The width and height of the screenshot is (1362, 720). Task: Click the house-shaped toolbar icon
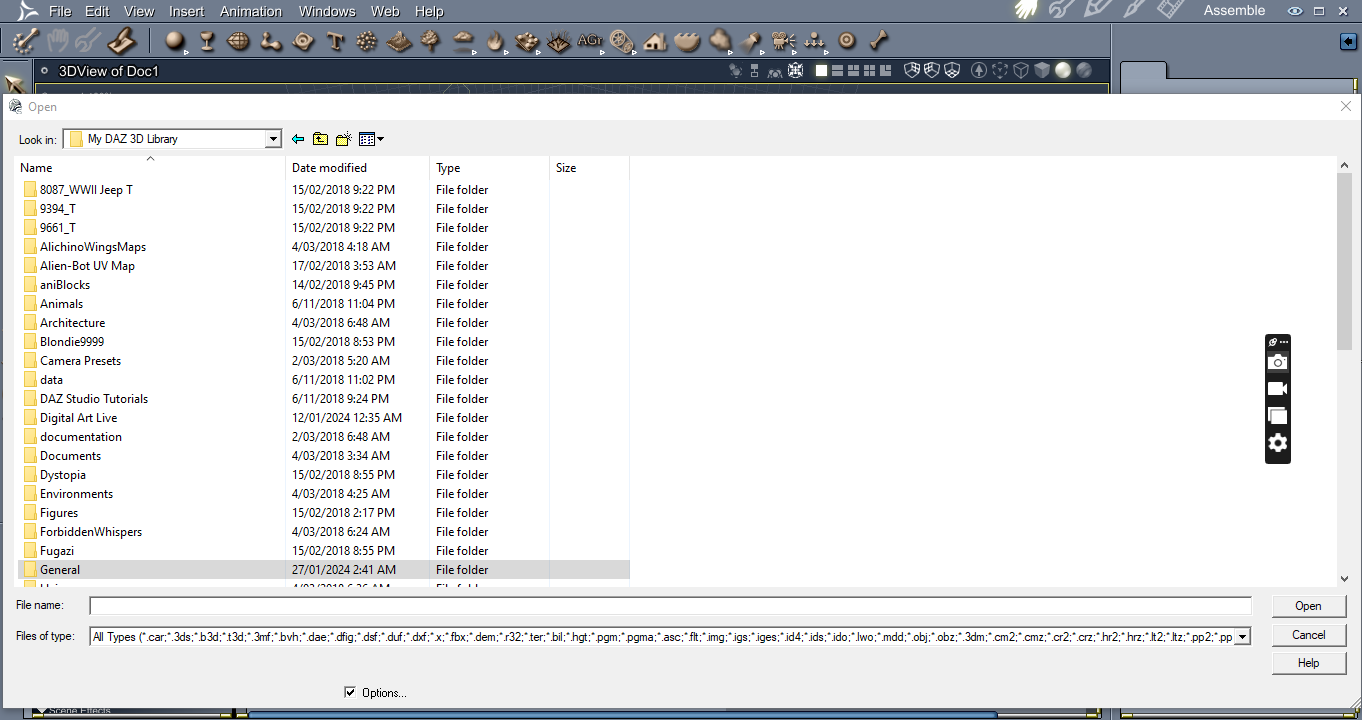(x=655, y=41)
